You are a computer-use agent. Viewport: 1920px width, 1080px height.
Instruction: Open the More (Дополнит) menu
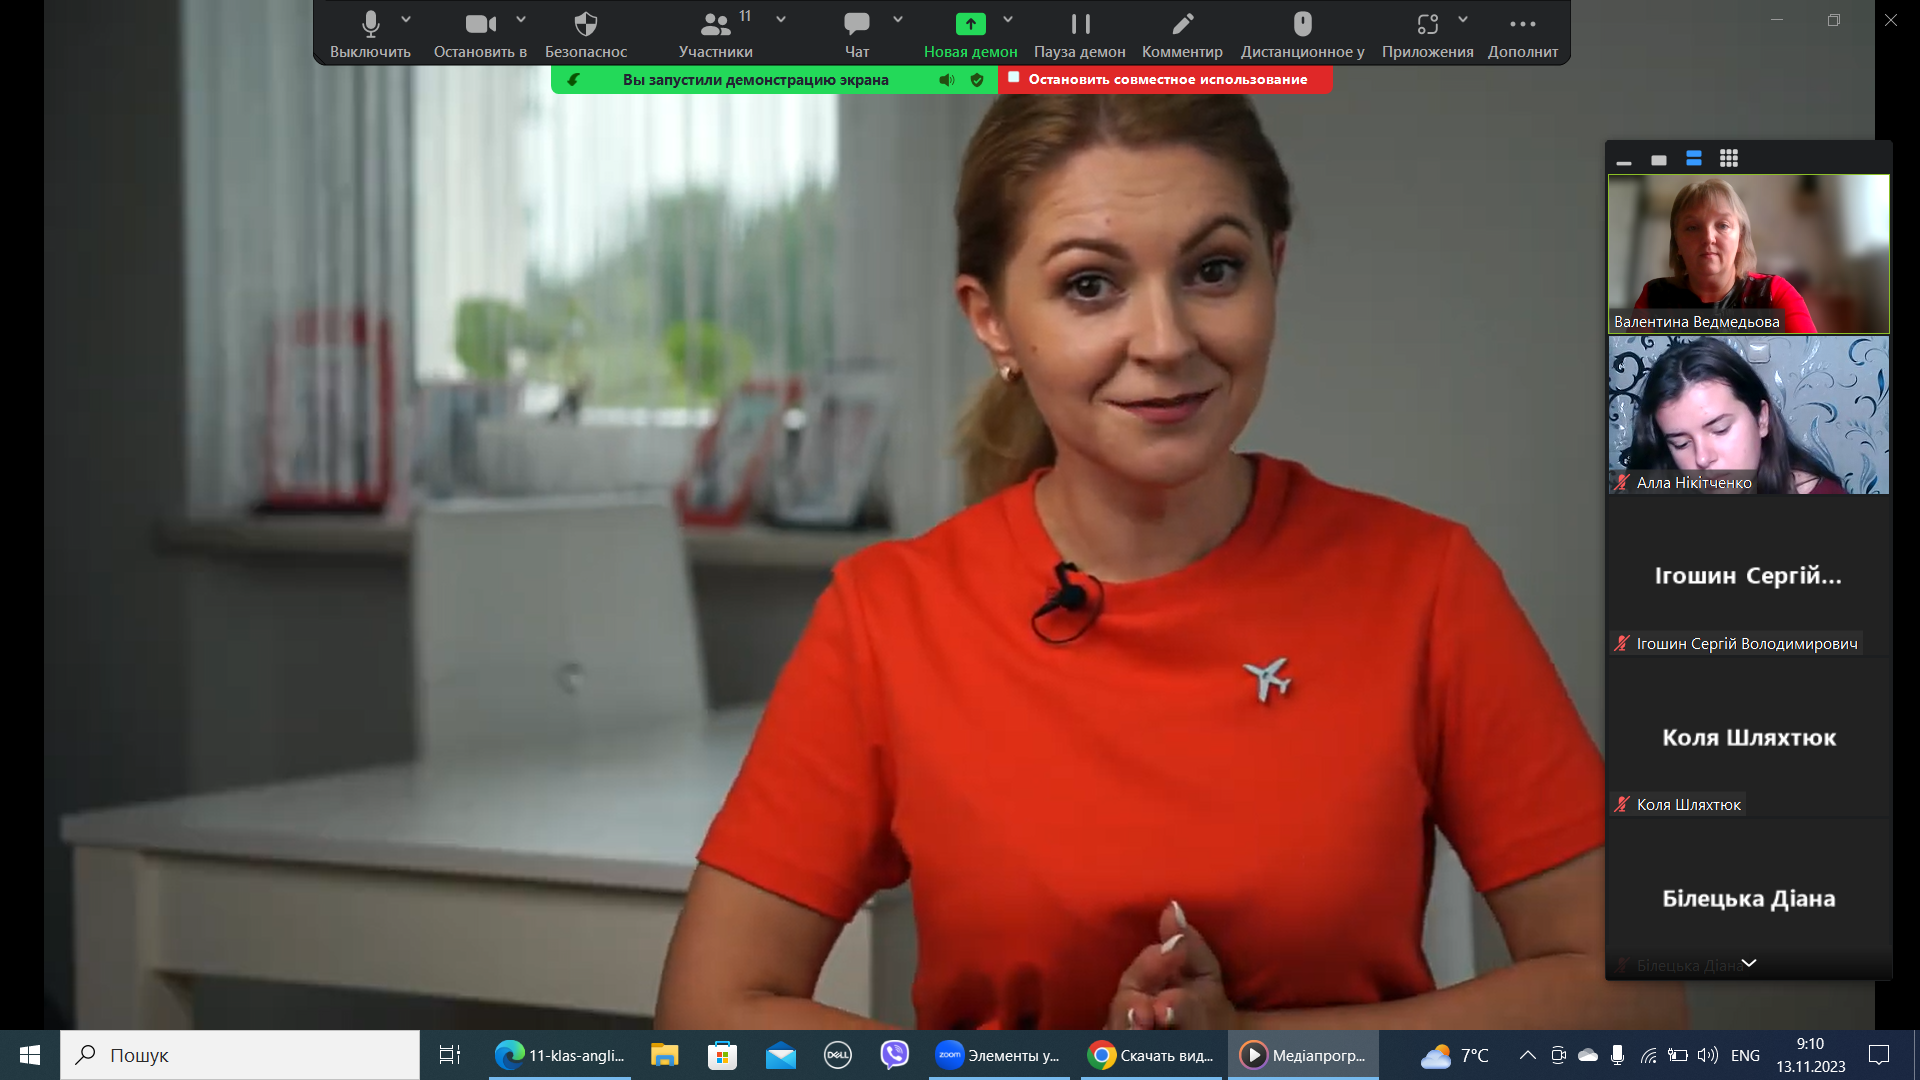(1522, 24)
